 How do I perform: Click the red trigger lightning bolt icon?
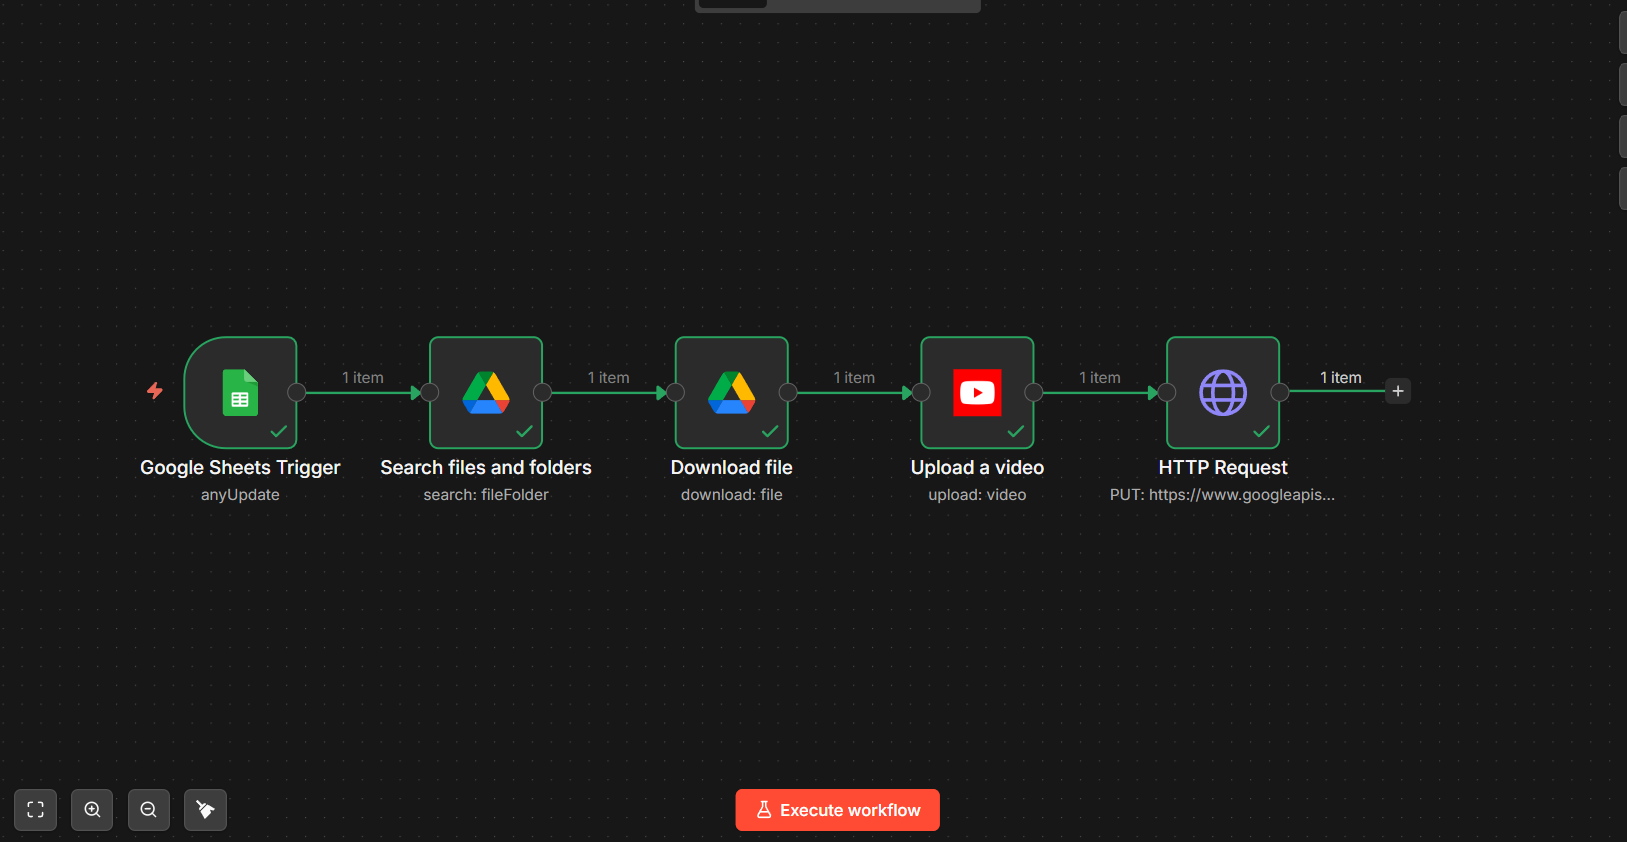155,390
